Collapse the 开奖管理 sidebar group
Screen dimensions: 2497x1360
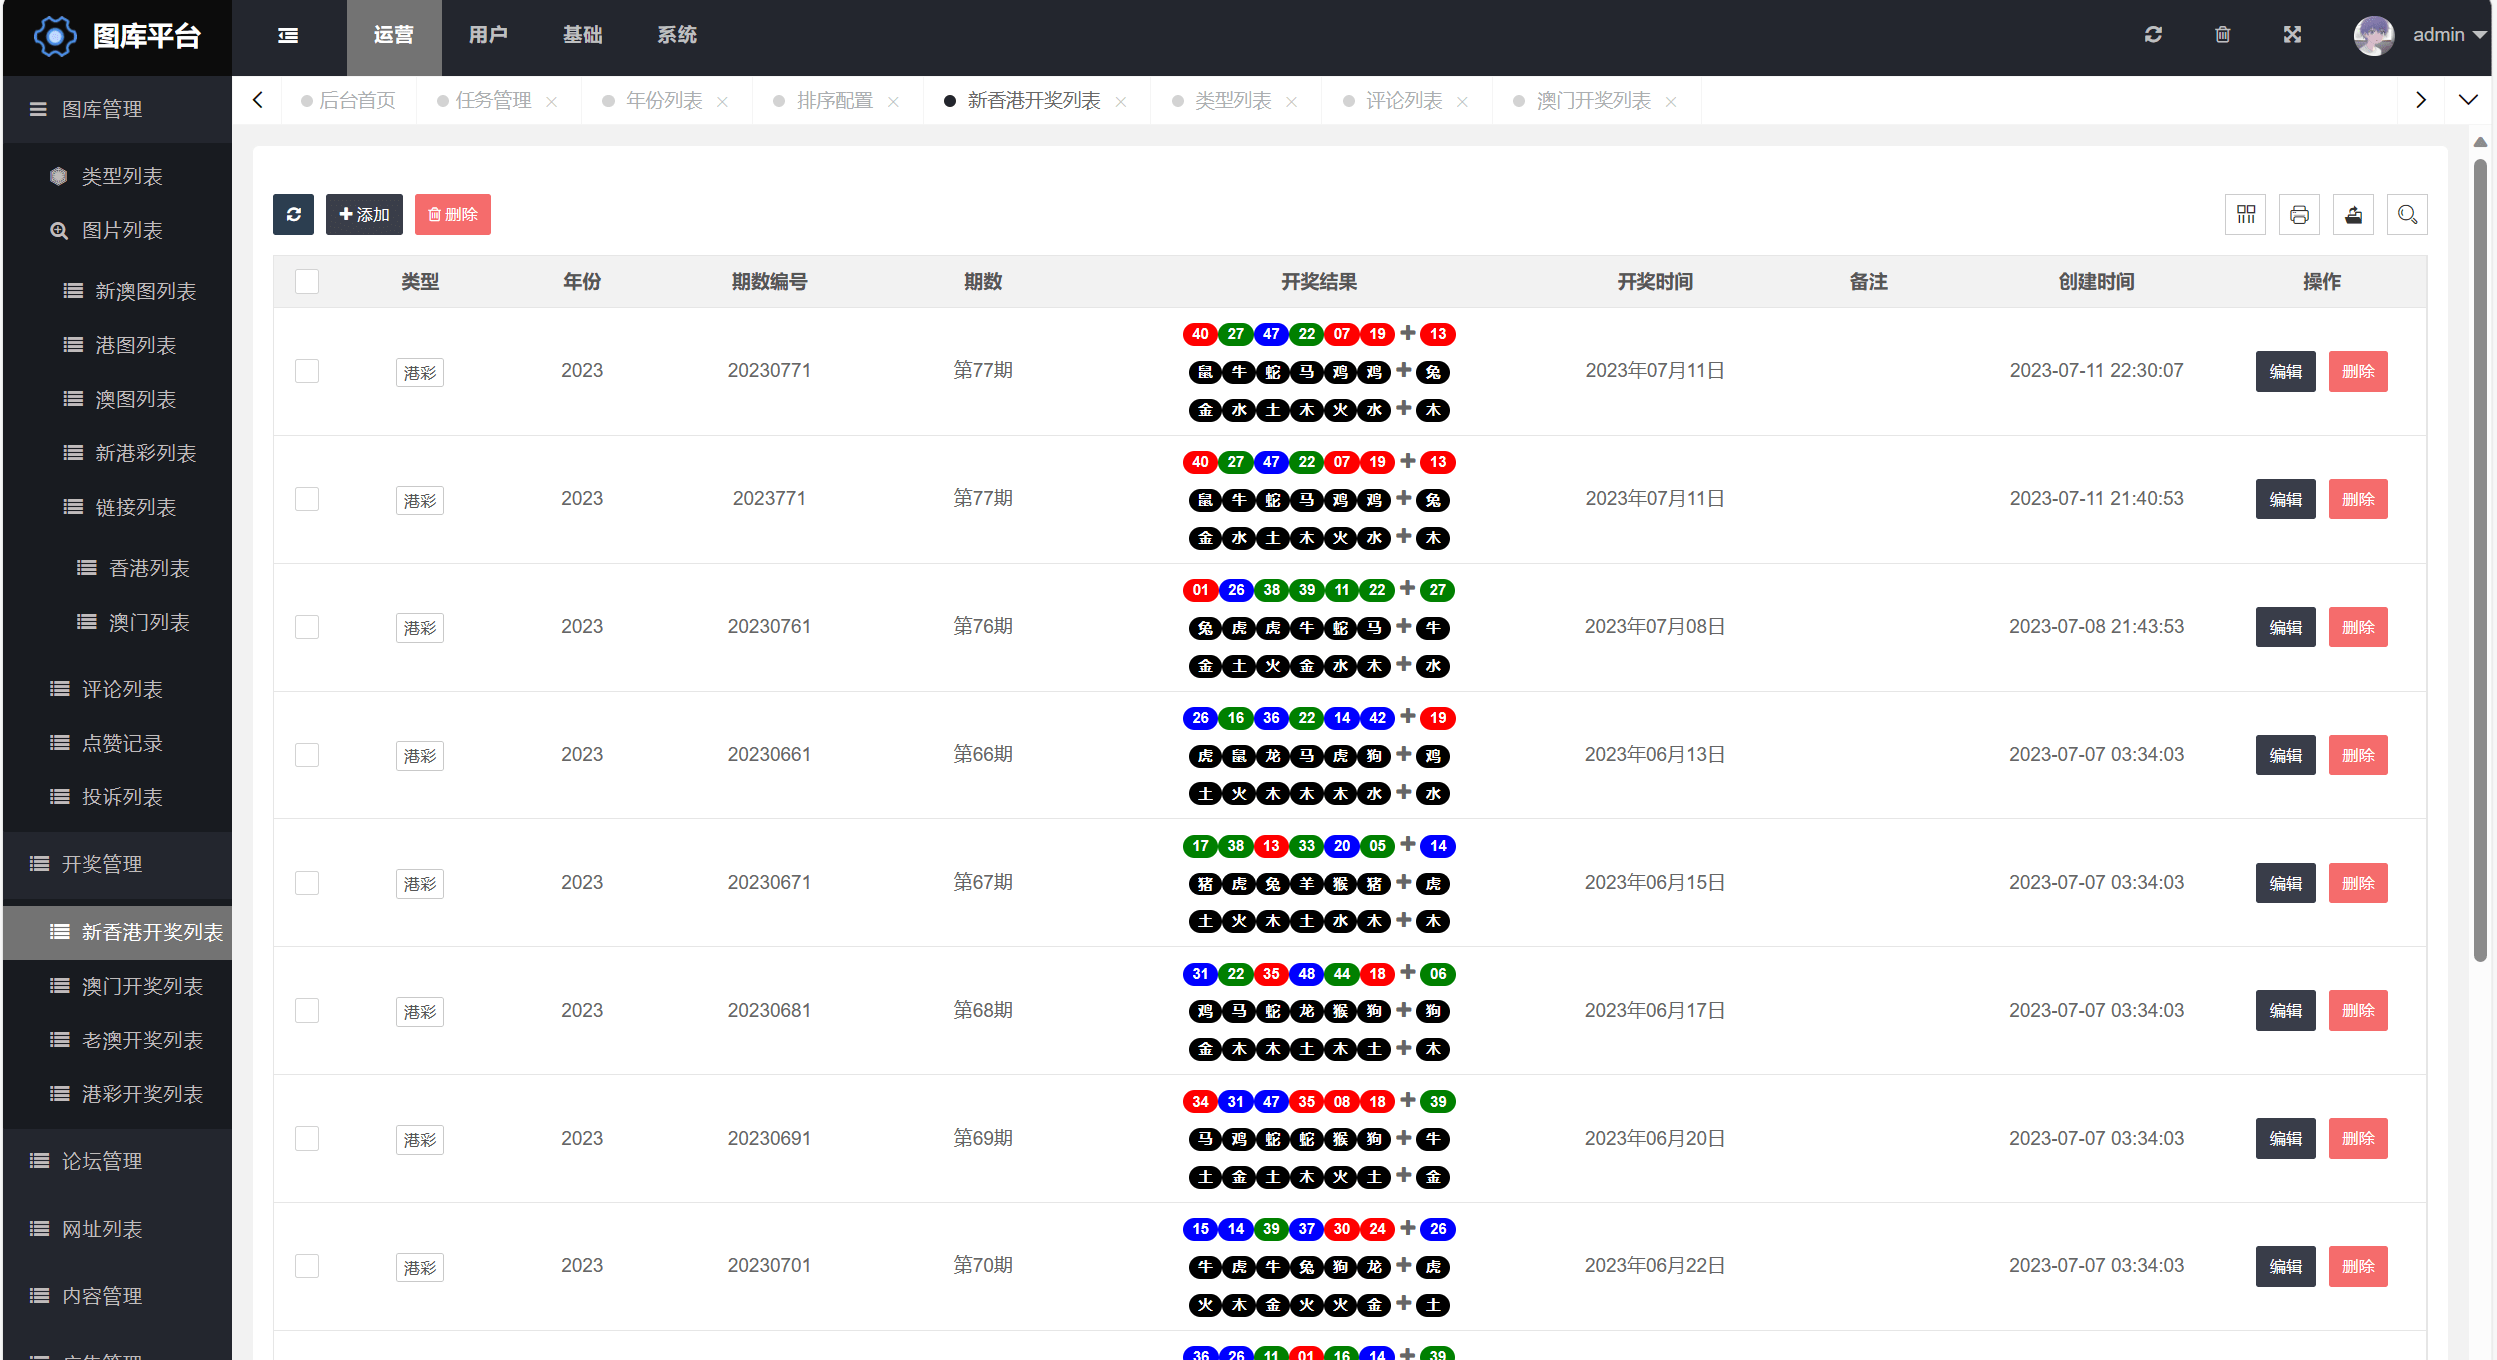[x=117, y=864]
